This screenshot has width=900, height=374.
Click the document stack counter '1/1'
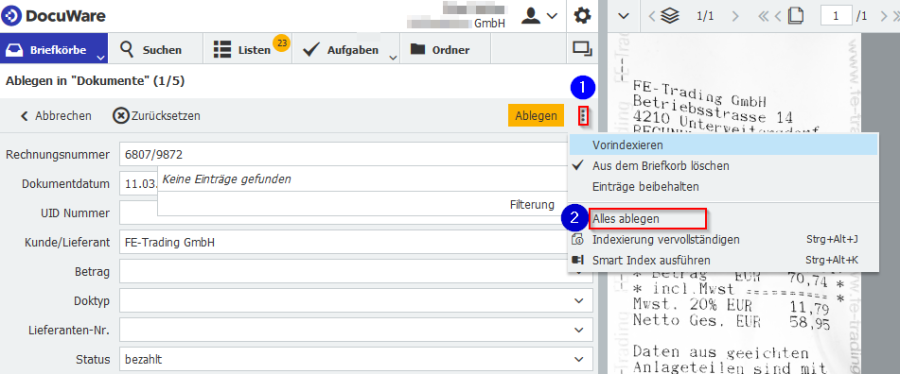click(x=705, y=17)
